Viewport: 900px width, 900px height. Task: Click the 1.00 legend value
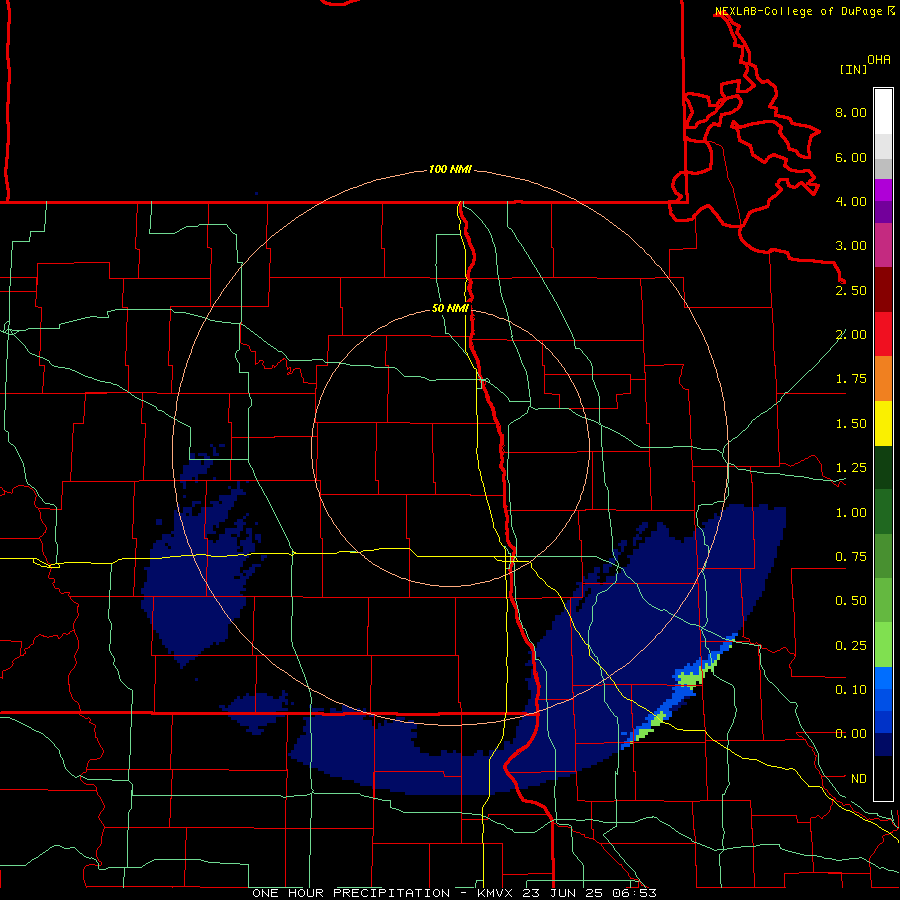point(851,513)
